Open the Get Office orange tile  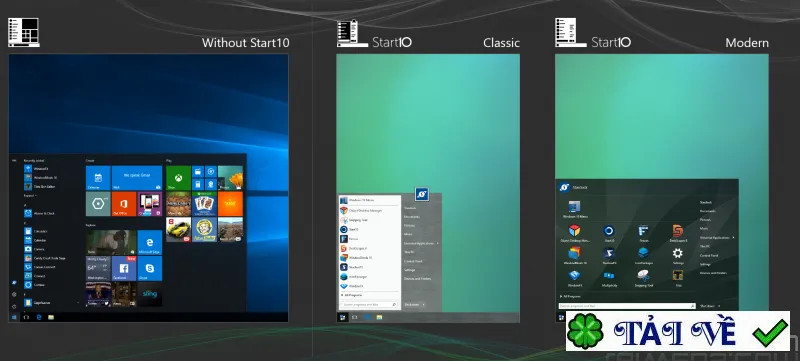click(124, 204)
